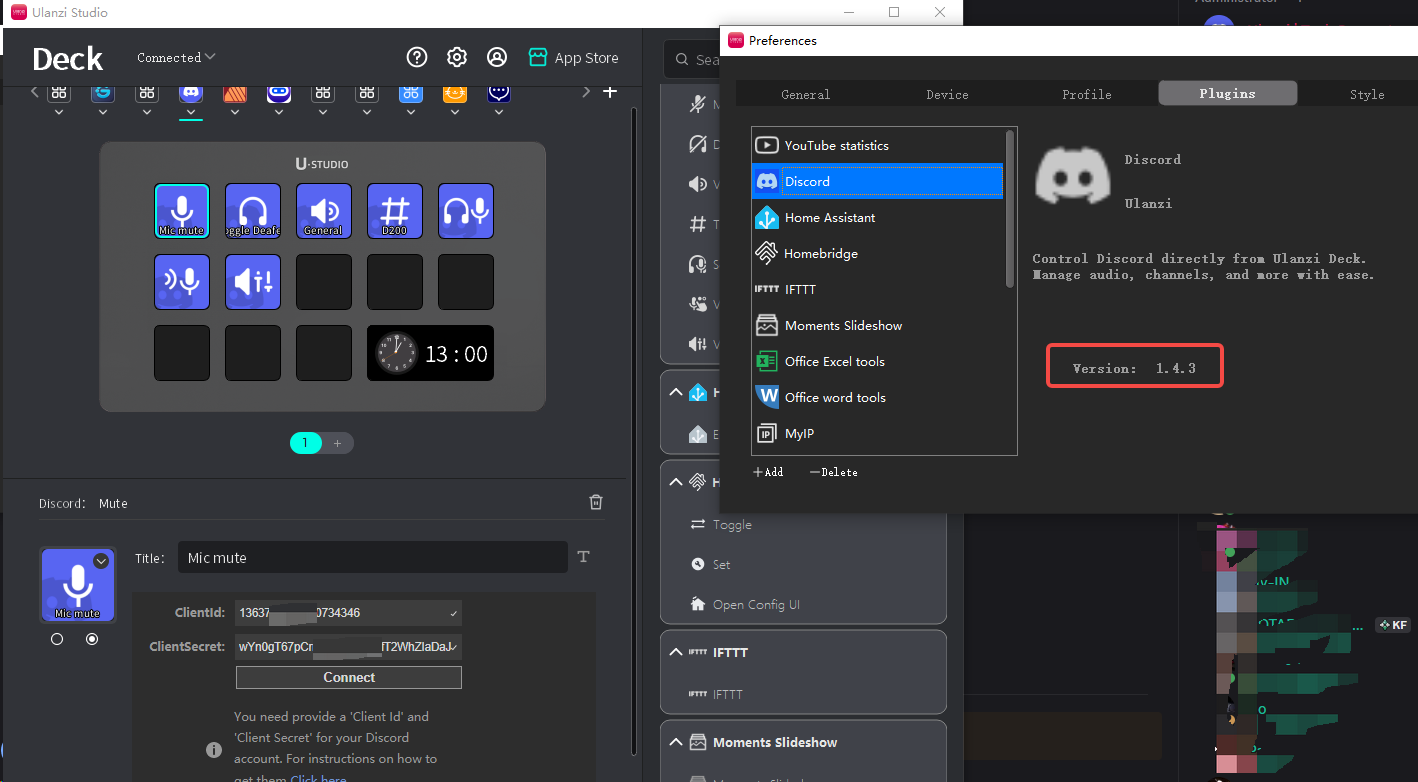Expand the Connected device dropdown
Screen dimensions: 1418x782
point(176,58)
